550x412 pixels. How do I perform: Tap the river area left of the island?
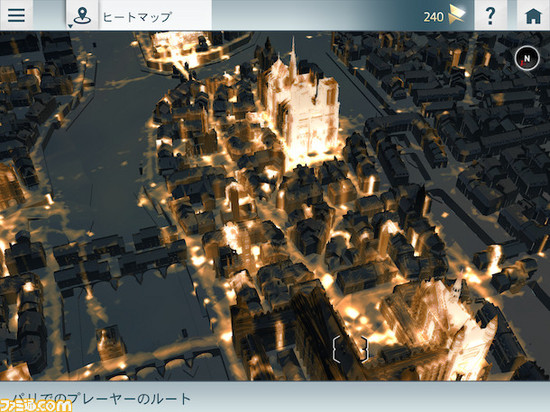(102, 147)
